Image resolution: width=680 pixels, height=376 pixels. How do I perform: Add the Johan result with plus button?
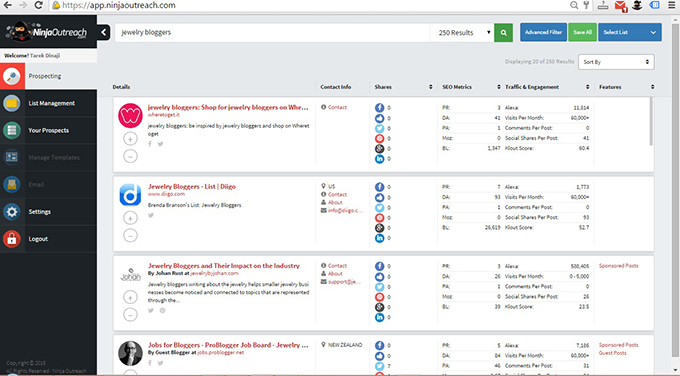130,297
